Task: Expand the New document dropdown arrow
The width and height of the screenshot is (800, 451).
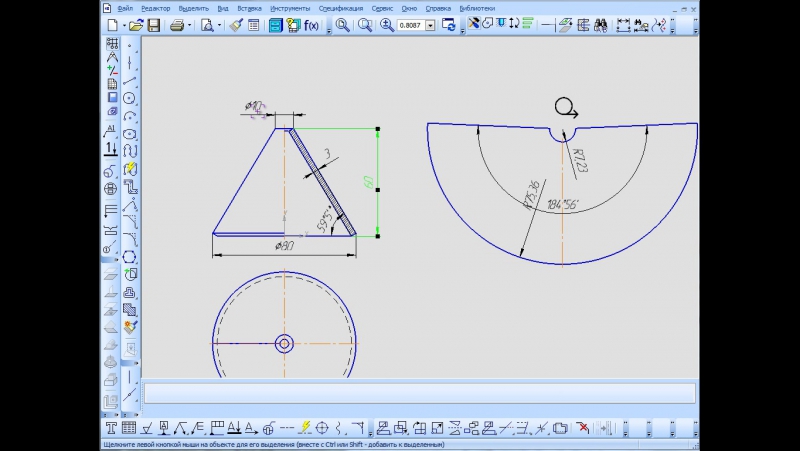Action: 124,25
